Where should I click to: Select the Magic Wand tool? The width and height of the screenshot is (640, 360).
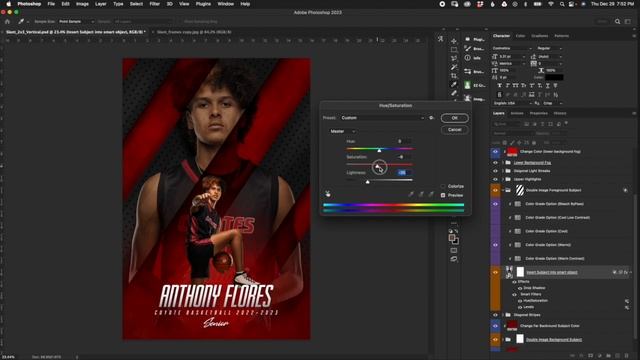coord(454,67)
